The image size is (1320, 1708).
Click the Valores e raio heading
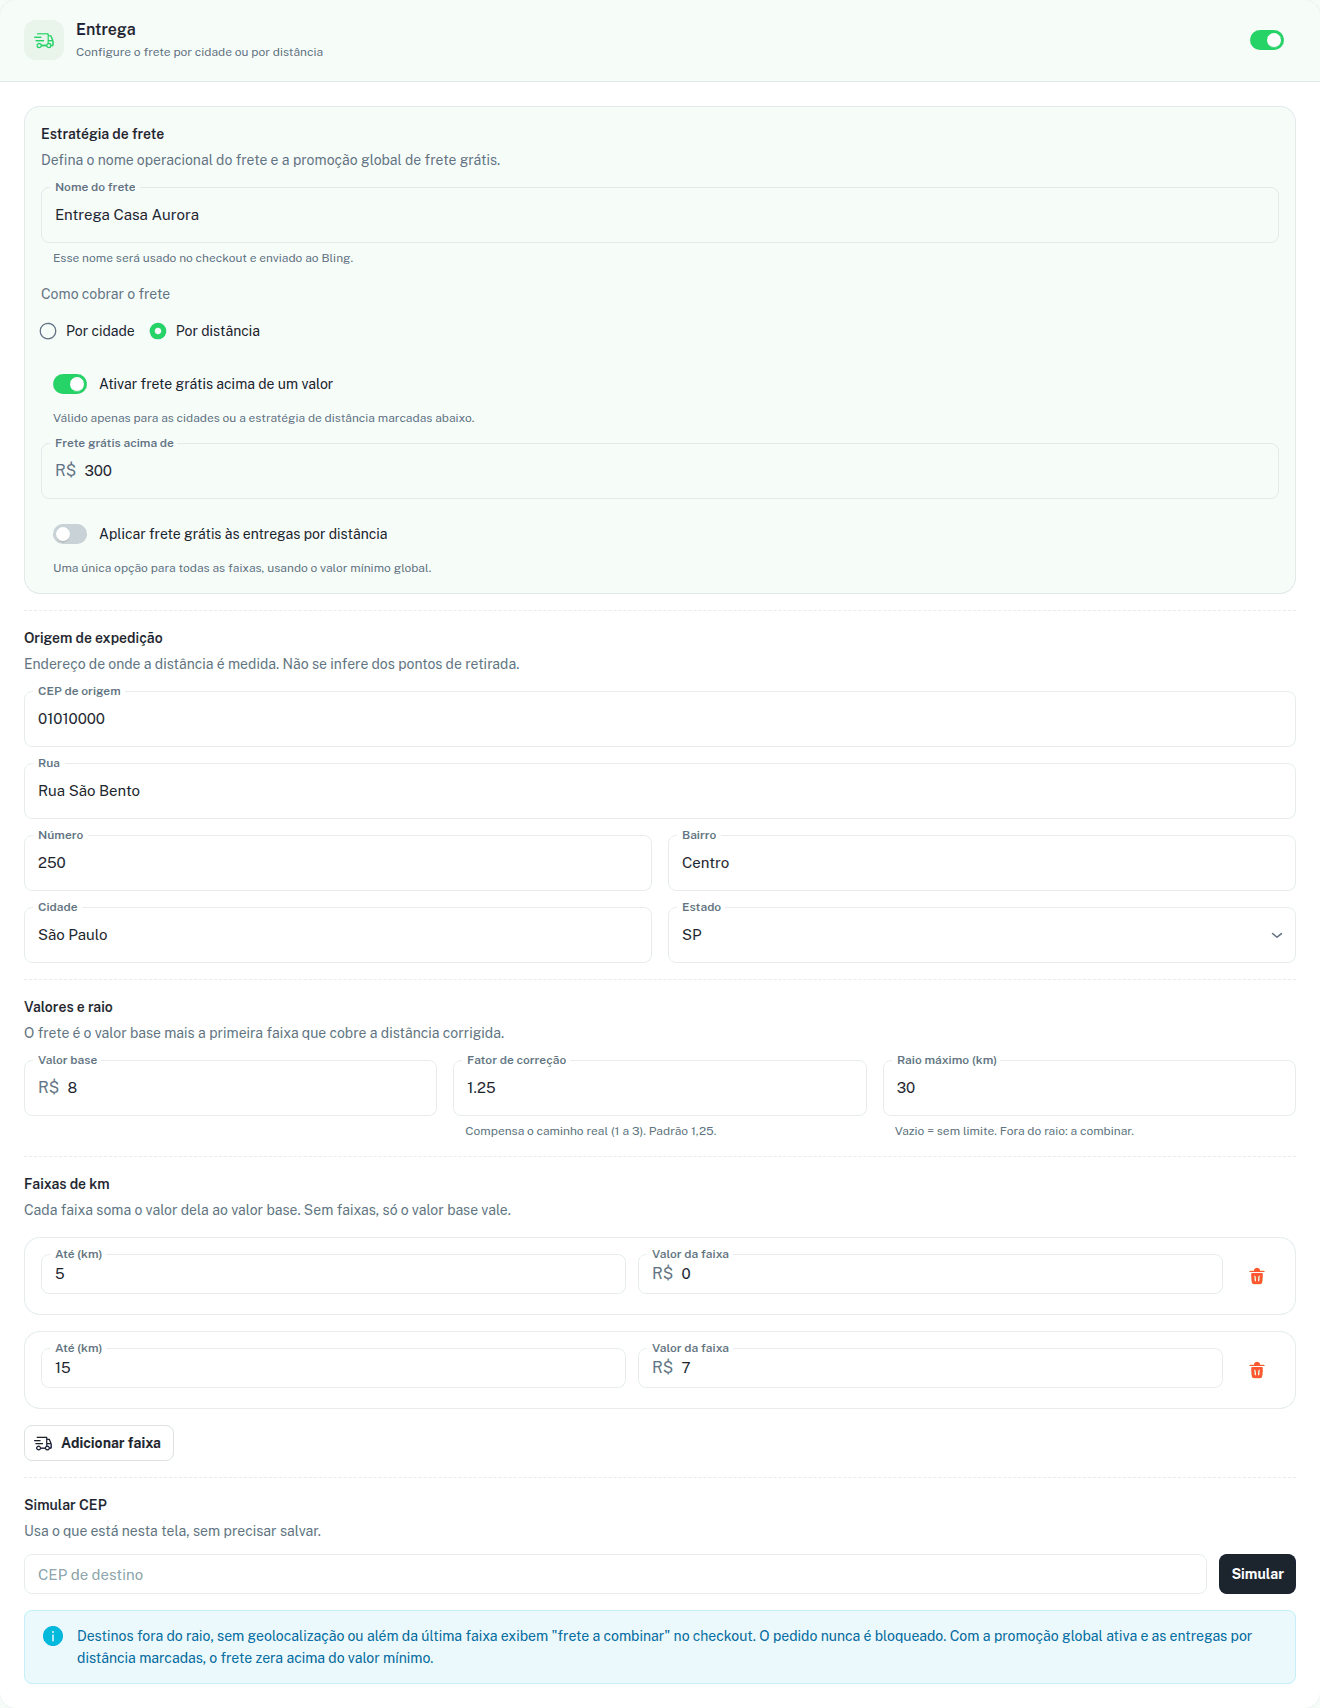68,1007
